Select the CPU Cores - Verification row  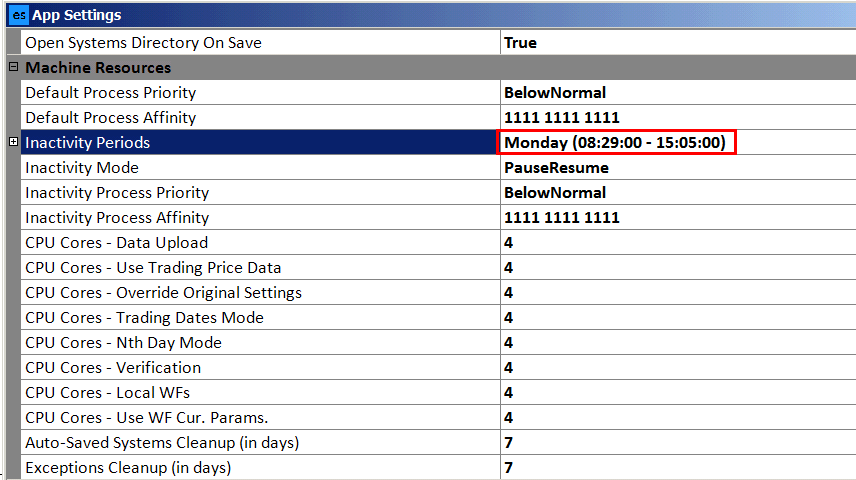[113, 368]
